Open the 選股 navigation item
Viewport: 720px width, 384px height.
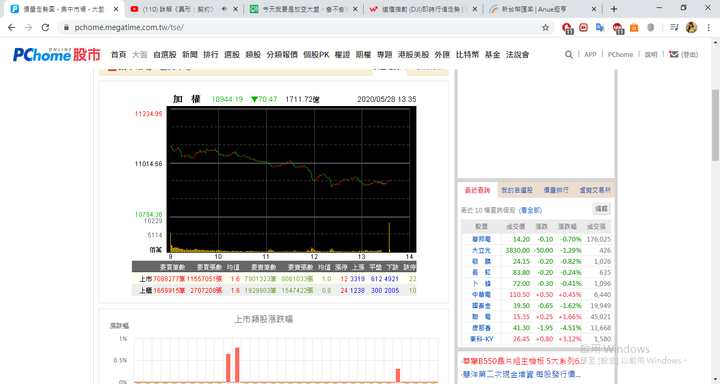click(232, 55)
